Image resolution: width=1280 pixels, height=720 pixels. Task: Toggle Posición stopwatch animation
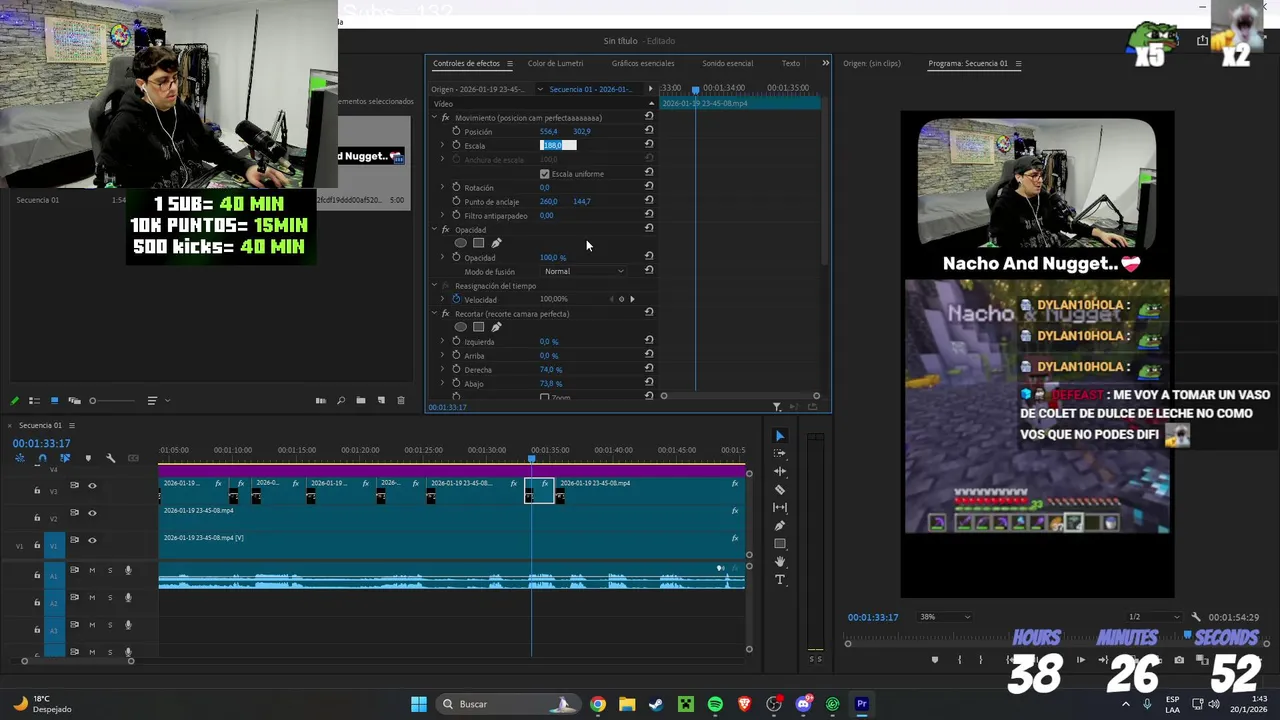click(x=457, y=131)
